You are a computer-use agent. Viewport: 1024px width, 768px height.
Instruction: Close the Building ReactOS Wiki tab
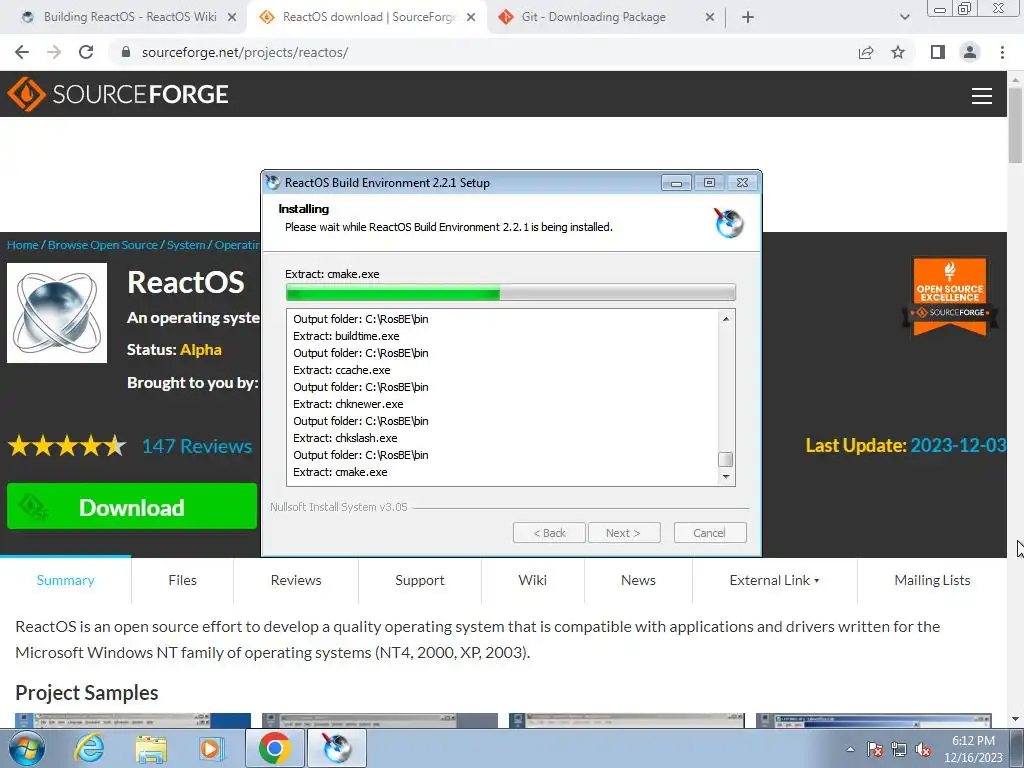point(232,18)
